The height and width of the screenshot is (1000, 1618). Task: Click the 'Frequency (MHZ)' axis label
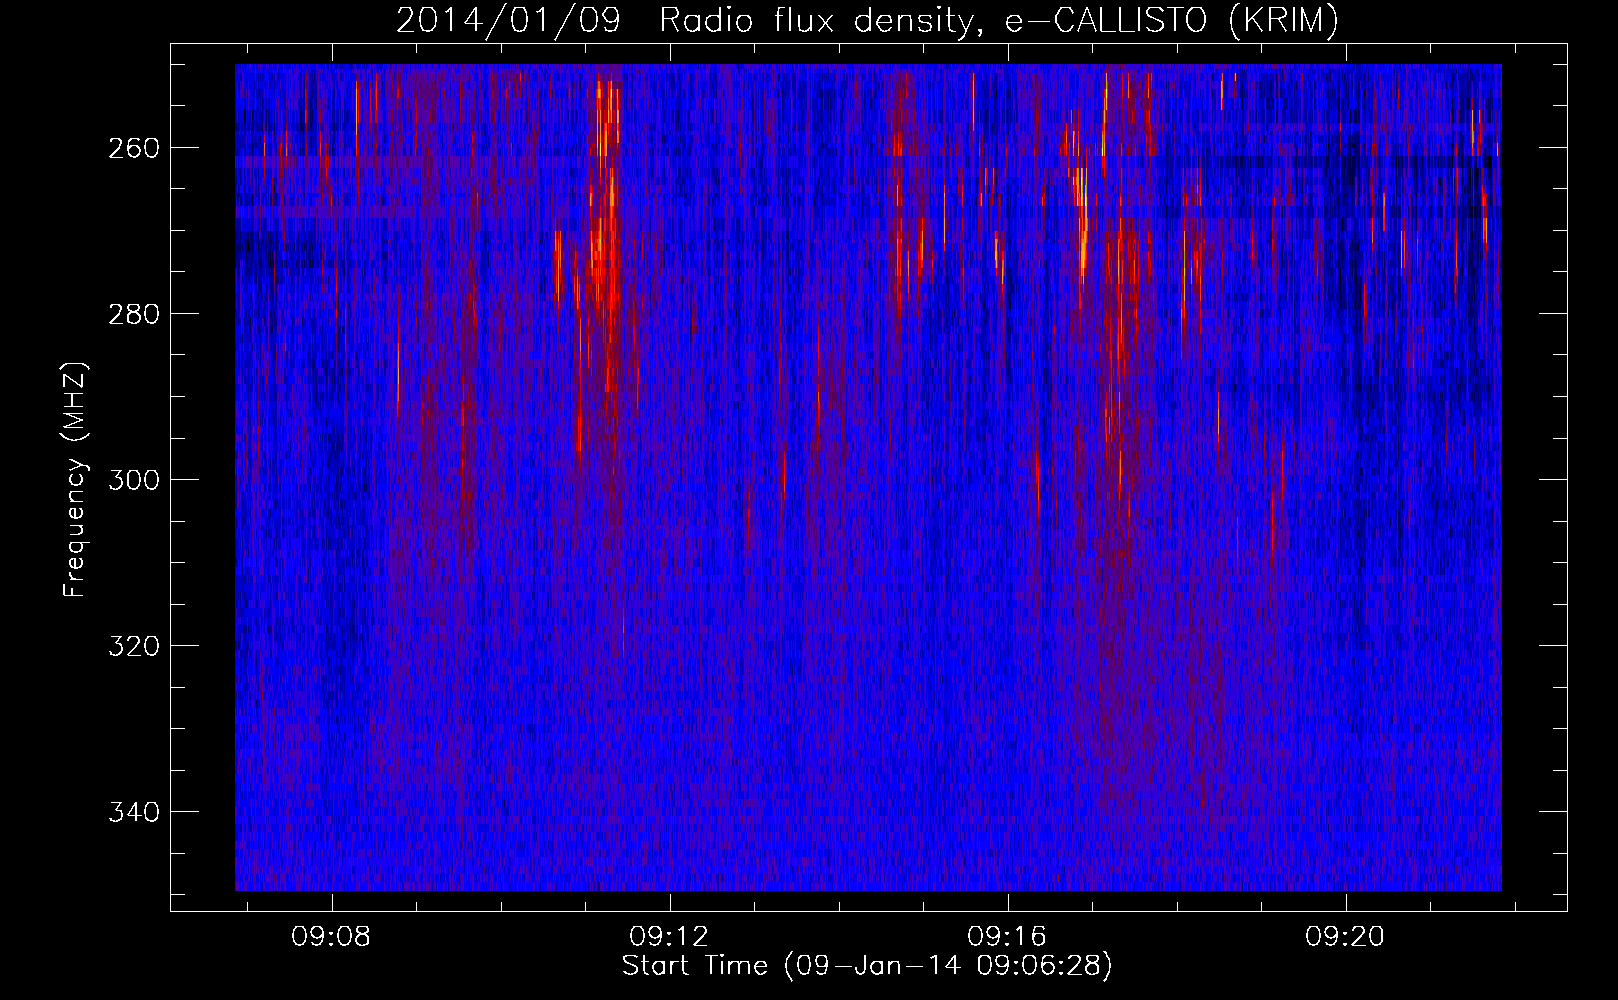[75, 480]
